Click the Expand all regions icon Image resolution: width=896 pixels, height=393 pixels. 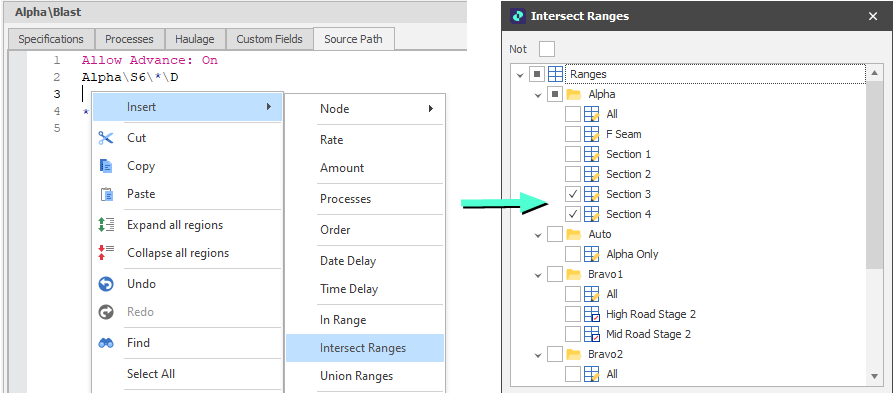point(106,224)
